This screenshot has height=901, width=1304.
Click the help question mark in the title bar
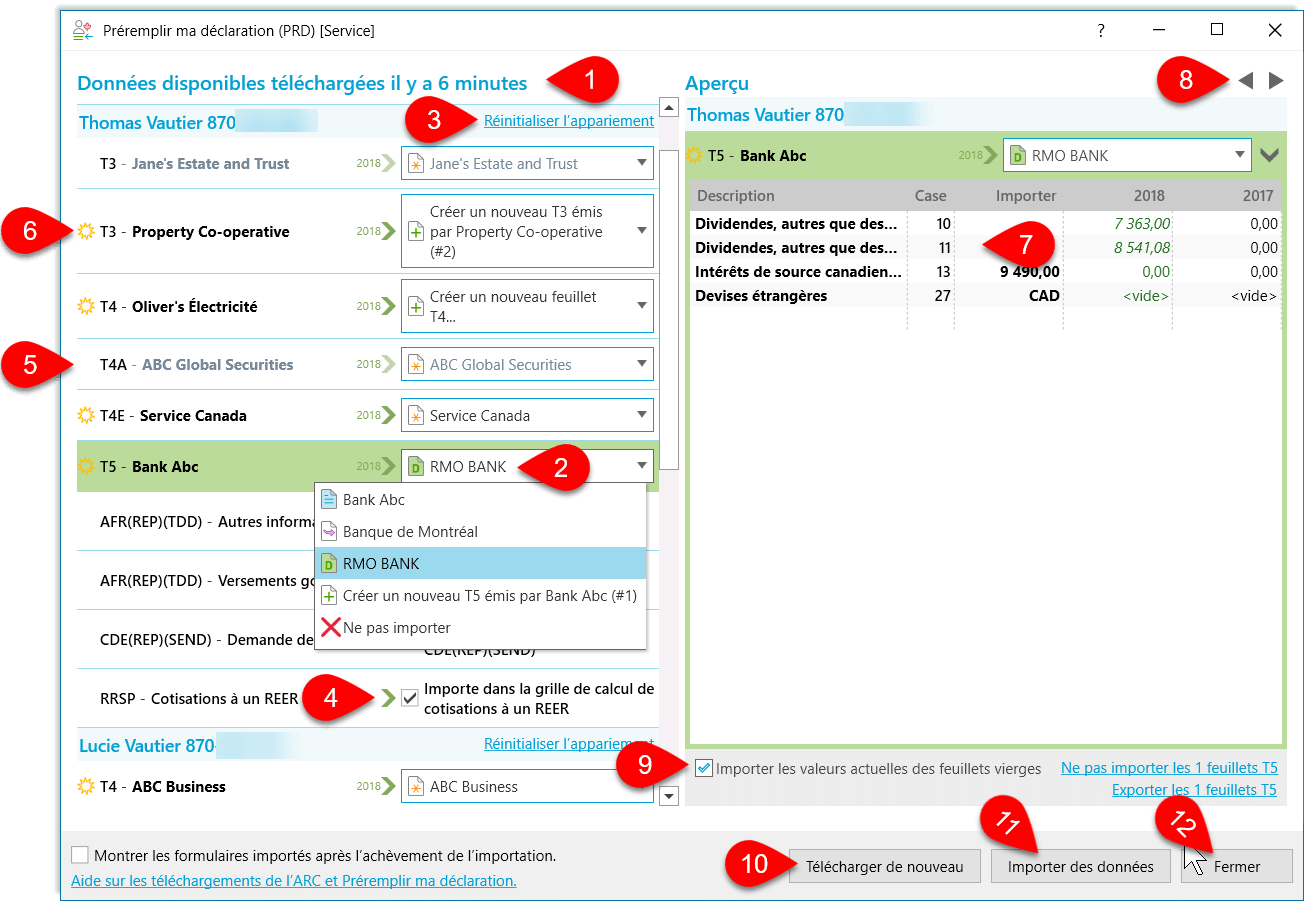[x=1101, y=30]
